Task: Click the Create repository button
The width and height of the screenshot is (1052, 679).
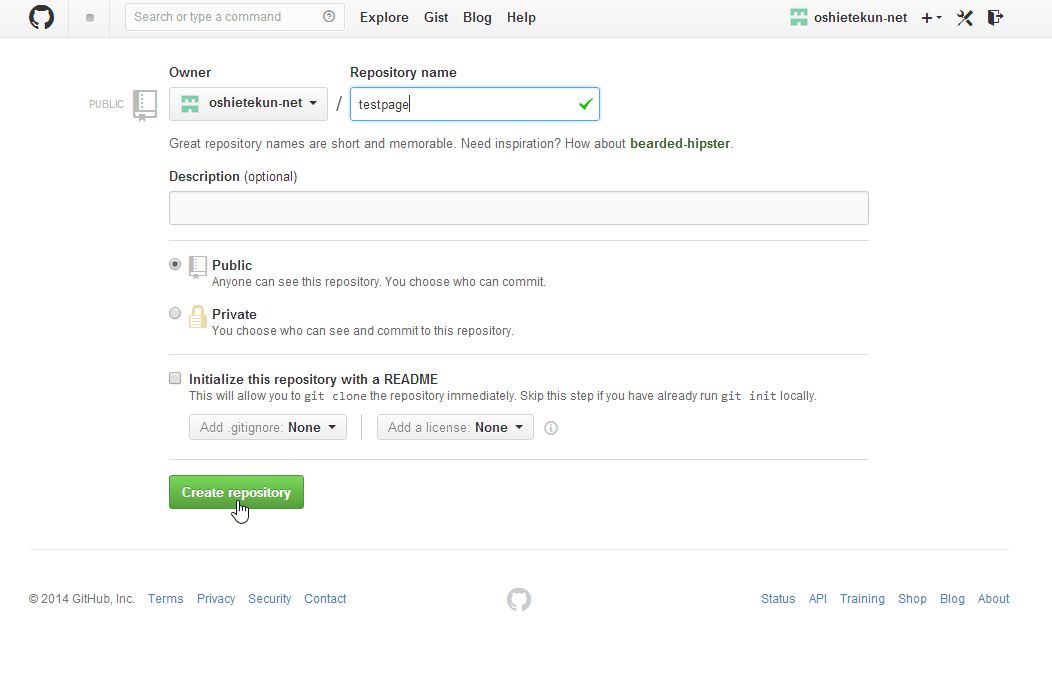Action: click(x=236, y=492)
